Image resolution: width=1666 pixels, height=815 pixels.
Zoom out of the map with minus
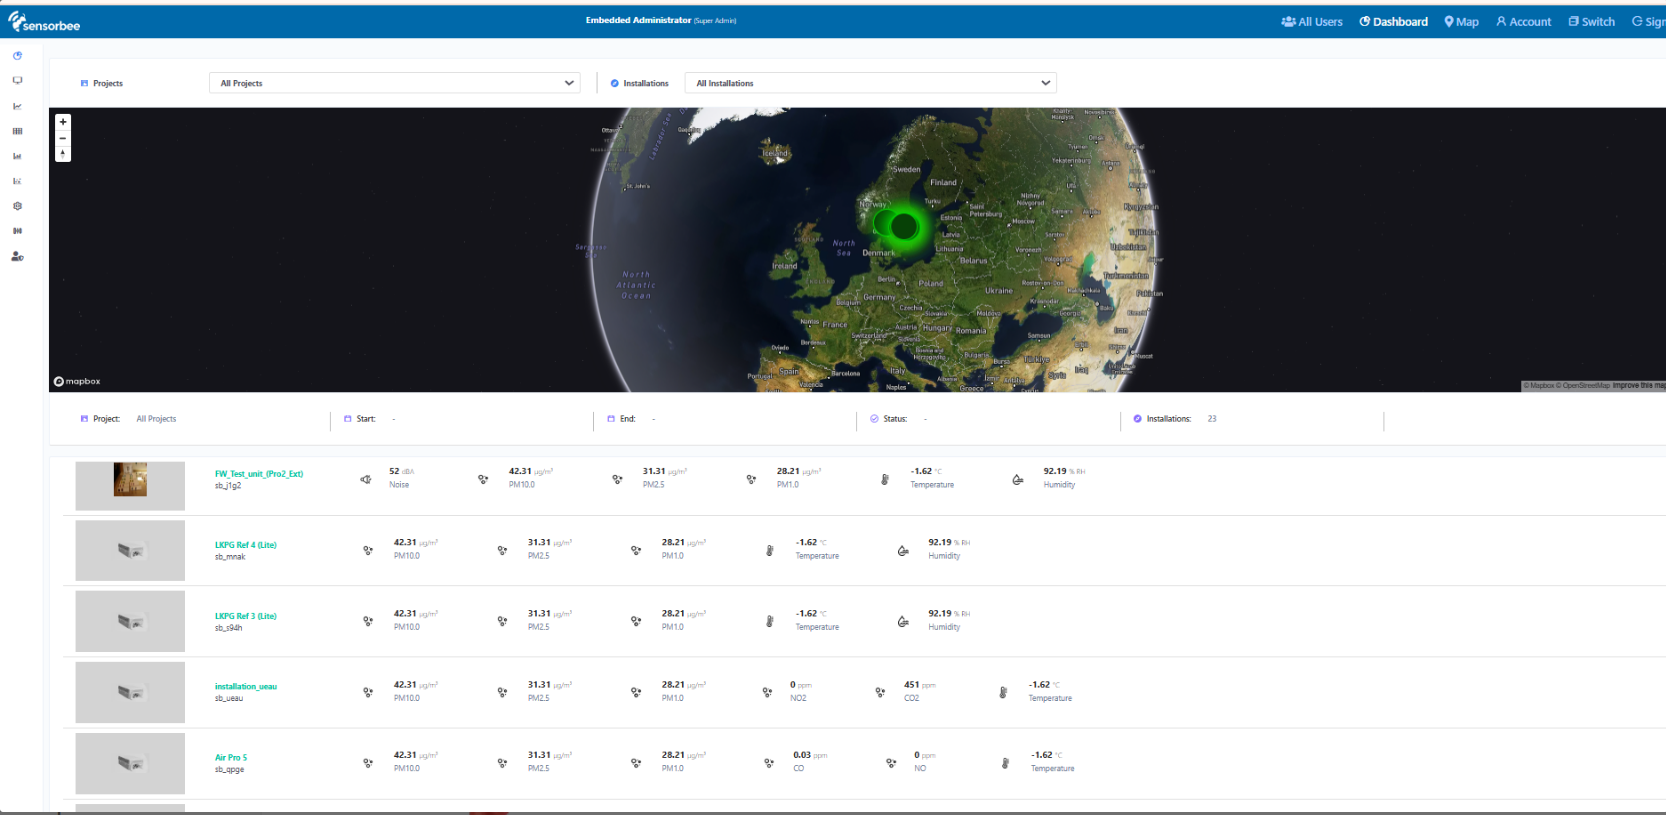(x=63, y=138)
